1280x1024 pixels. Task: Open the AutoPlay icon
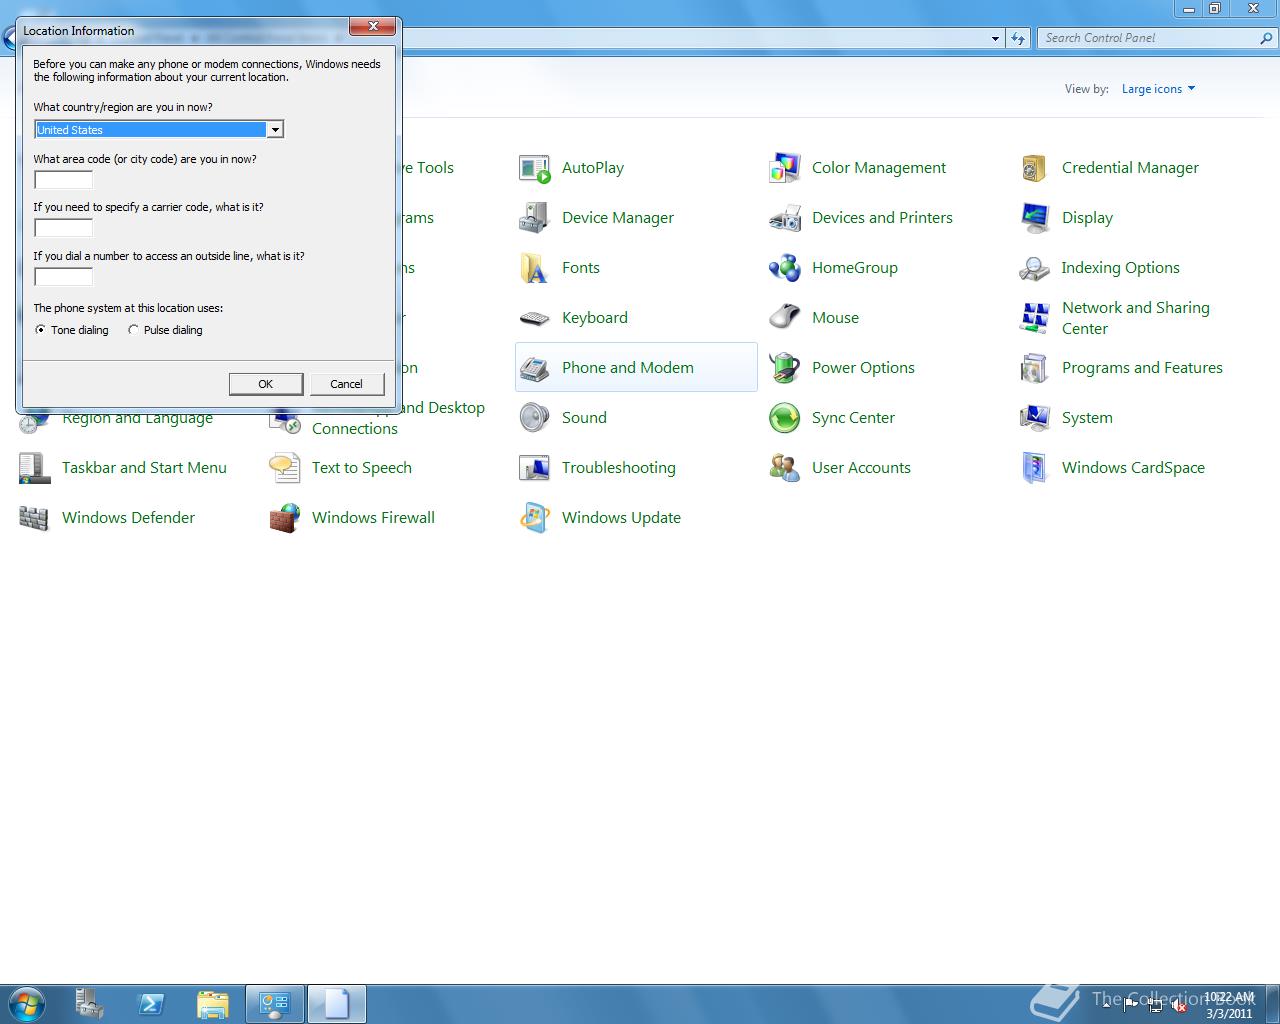point(535,168)
